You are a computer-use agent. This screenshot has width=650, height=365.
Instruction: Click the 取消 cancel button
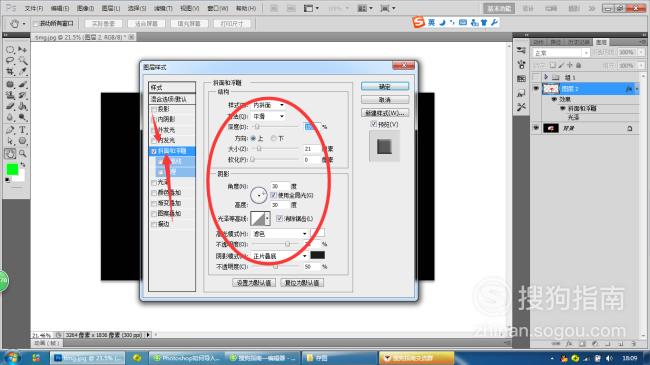click(x=385, y=100)
